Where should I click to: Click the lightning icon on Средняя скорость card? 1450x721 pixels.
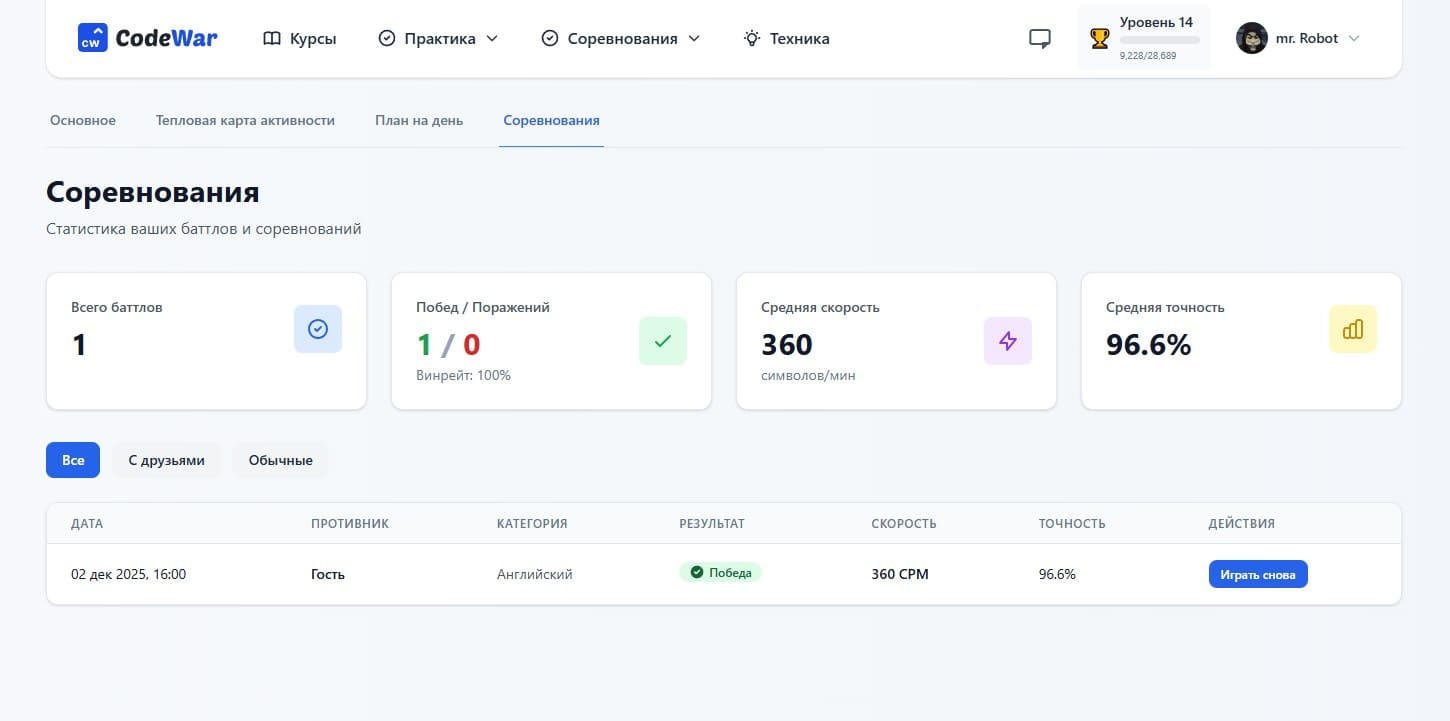pyautogui.click(x=1007, y=341)
